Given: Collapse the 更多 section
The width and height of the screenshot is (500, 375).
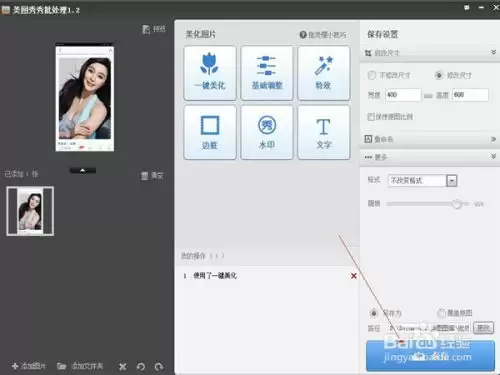Looking at the screenshot, I should click(x=493, y=156).
